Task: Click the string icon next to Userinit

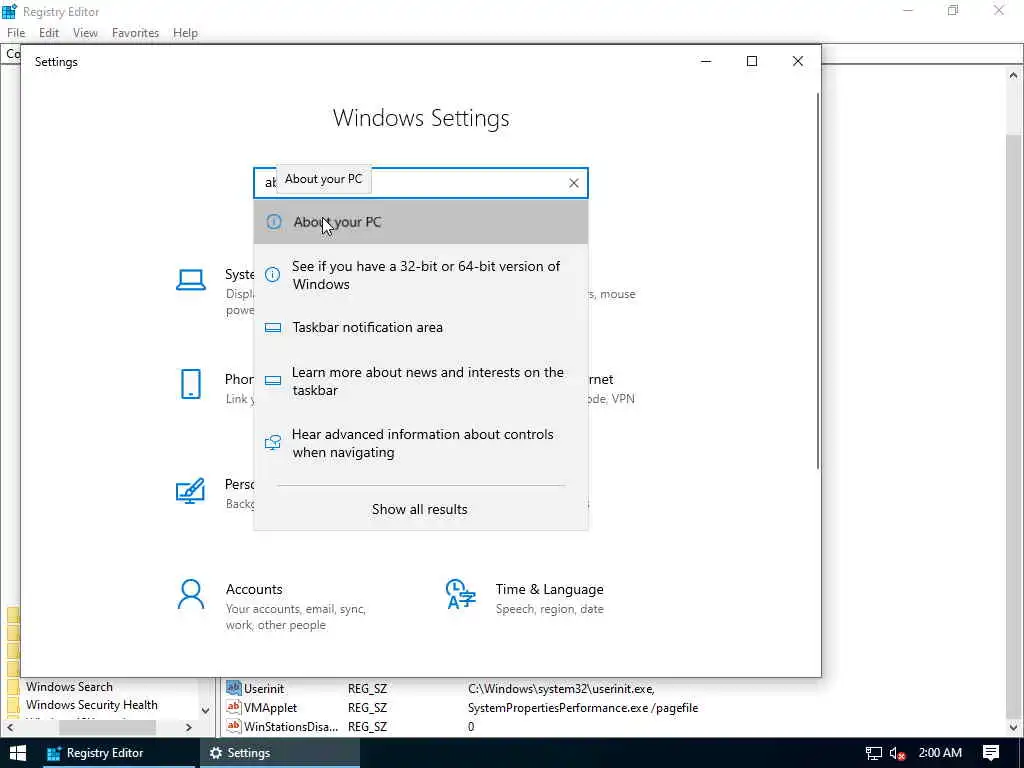Action: click(x=233, y=688)
